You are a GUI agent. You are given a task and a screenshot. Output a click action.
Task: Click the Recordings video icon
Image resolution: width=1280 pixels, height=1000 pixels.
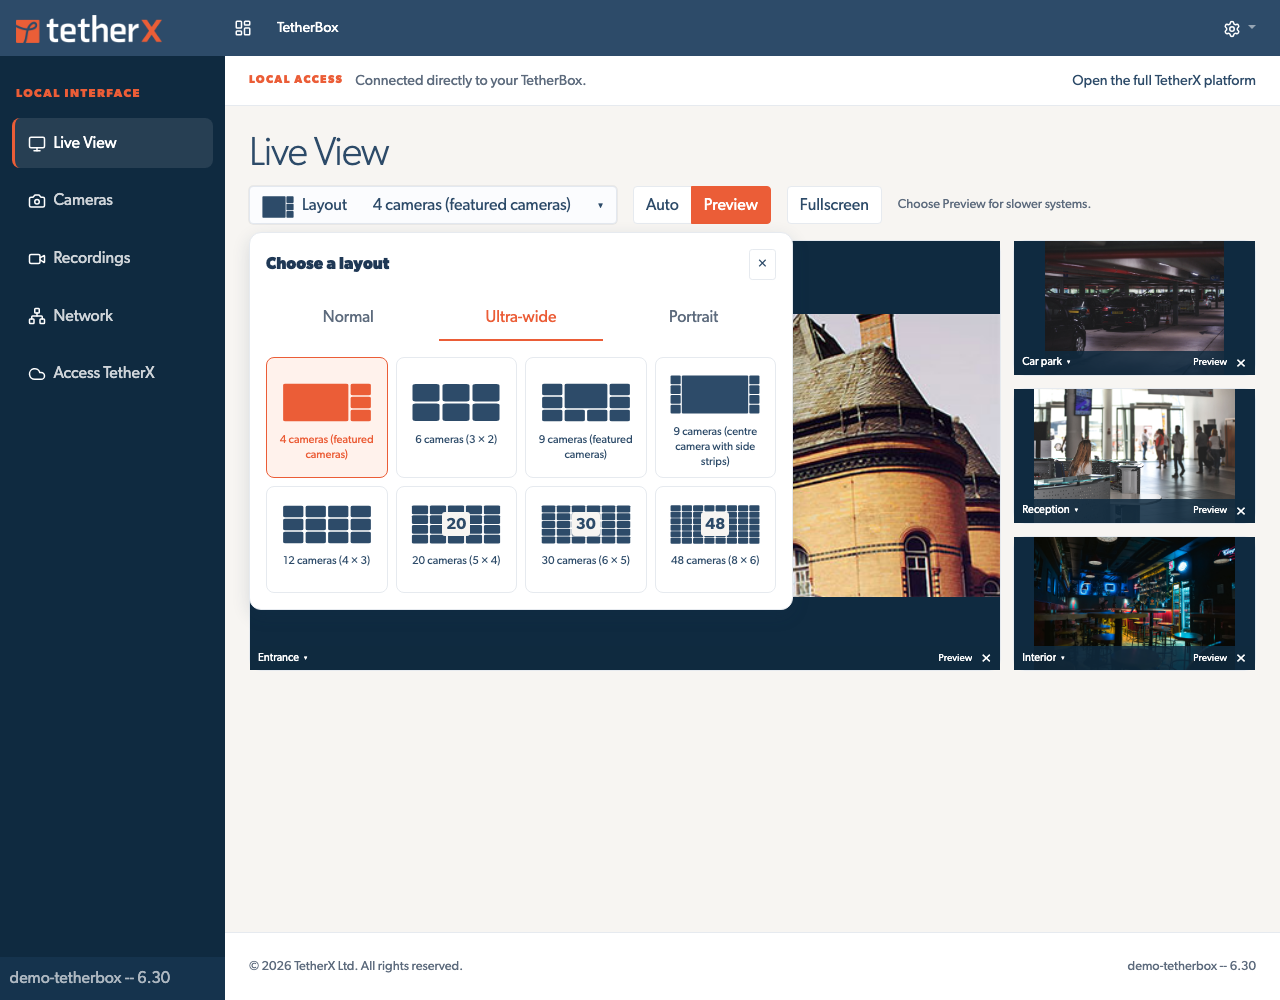pos(37,259)
